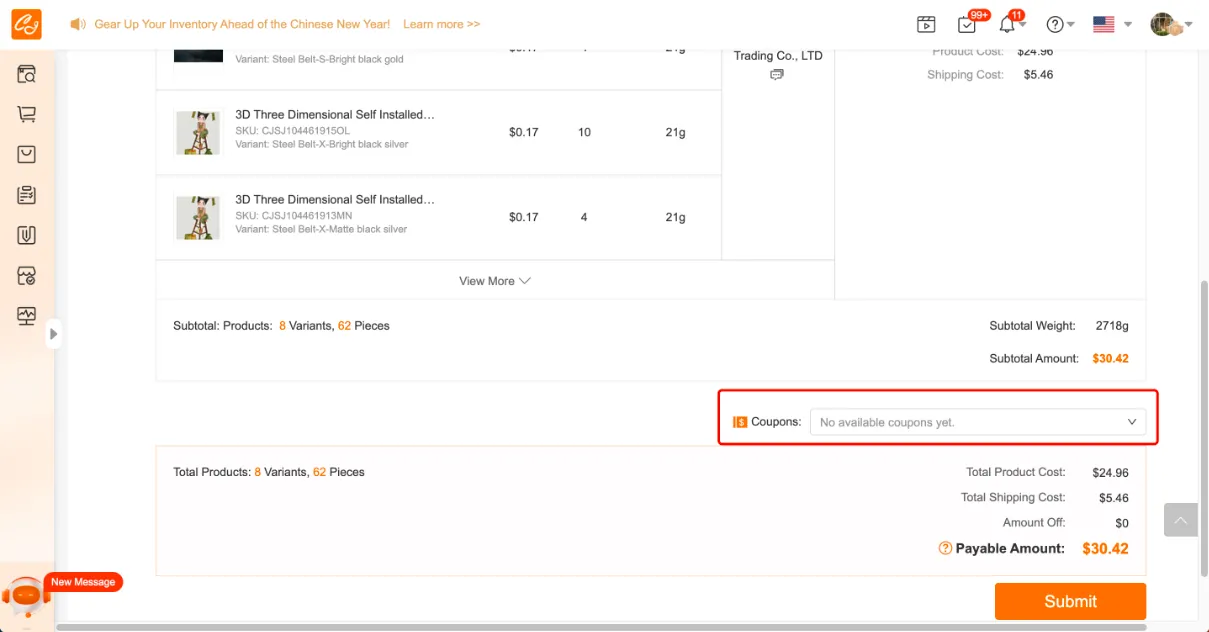
Task: Click the shopping cart icon in sidebar
Action: pyautogui.click(x=27, y=114)
